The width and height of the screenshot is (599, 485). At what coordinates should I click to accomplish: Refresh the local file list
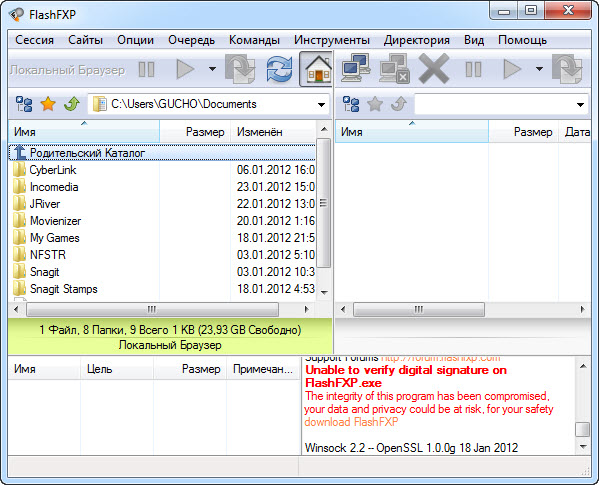click(x=280, y=69)
